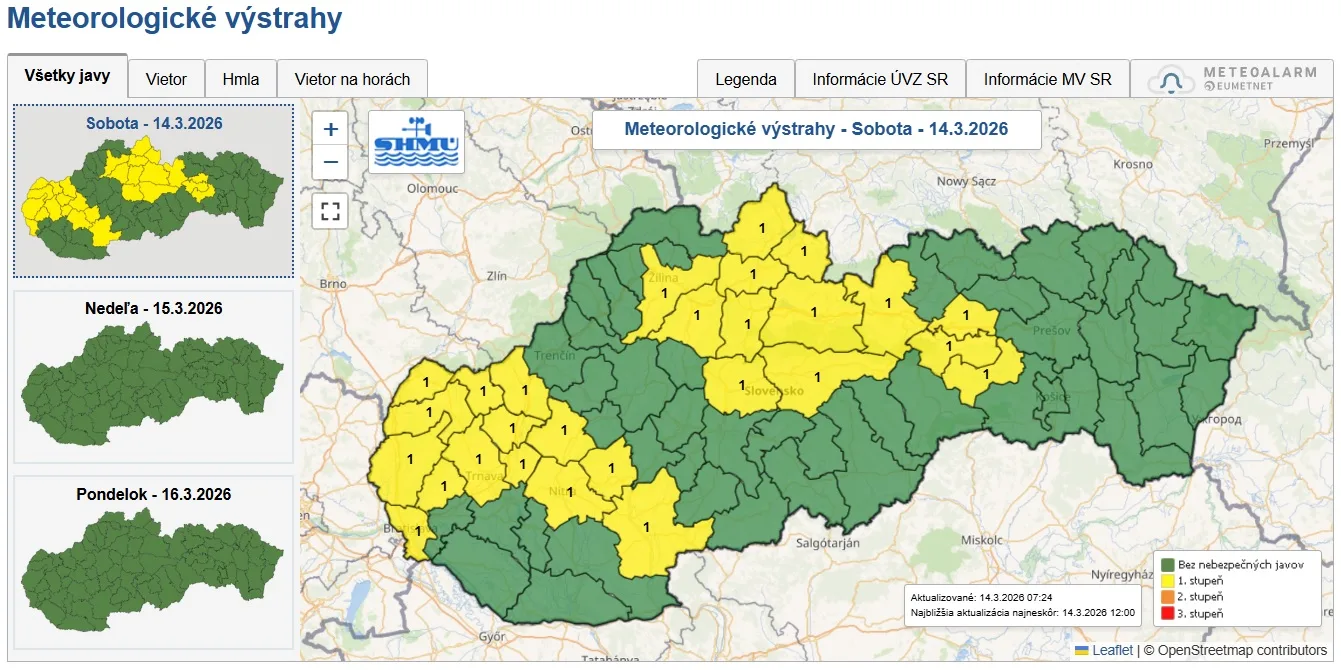Viewport: 1341px width, 670px height.
Task: Zoom in the map with plus button
Action: (x=330, y=129)
